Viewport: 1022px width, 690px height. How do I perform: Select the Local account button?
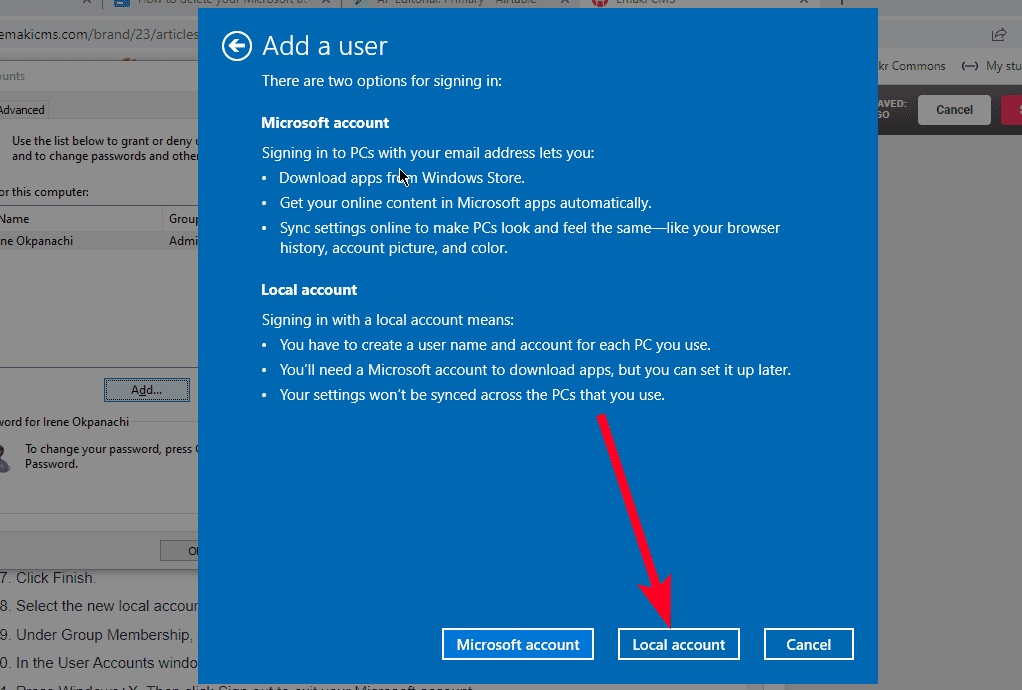(678, 645)
